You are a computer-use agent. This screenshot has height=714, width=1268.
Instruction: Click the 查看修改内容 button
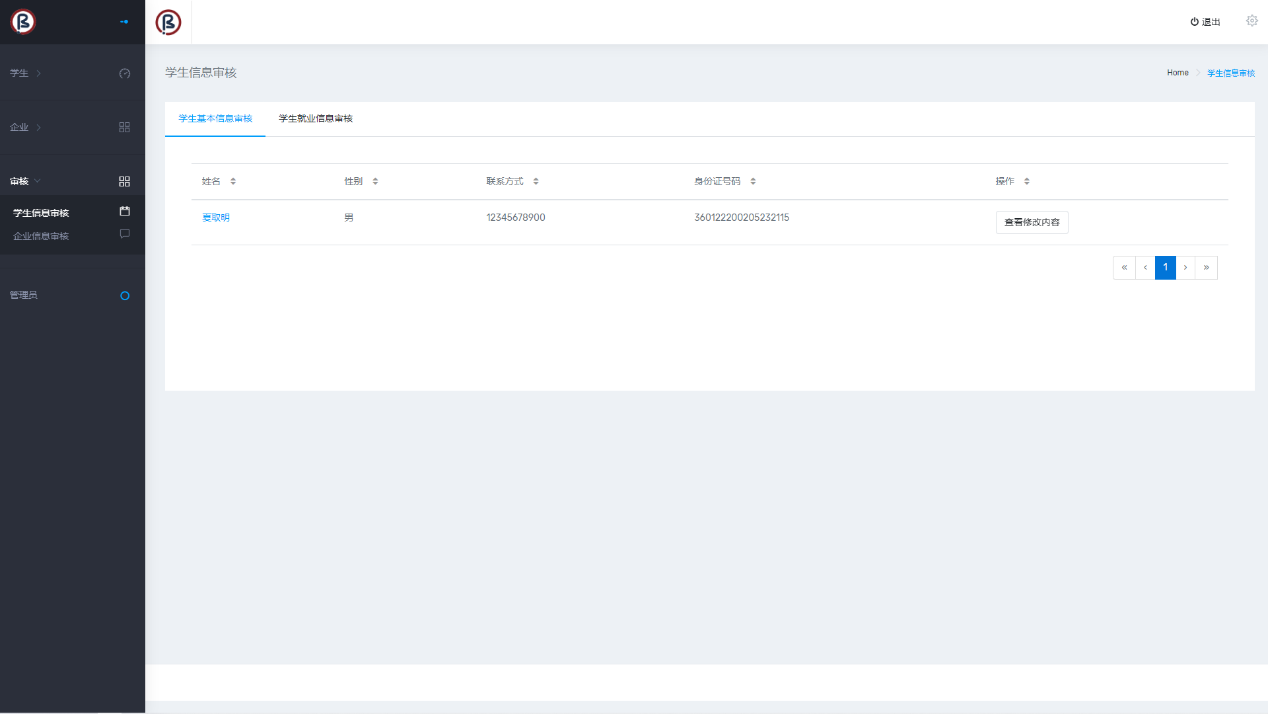point(1032,222)
